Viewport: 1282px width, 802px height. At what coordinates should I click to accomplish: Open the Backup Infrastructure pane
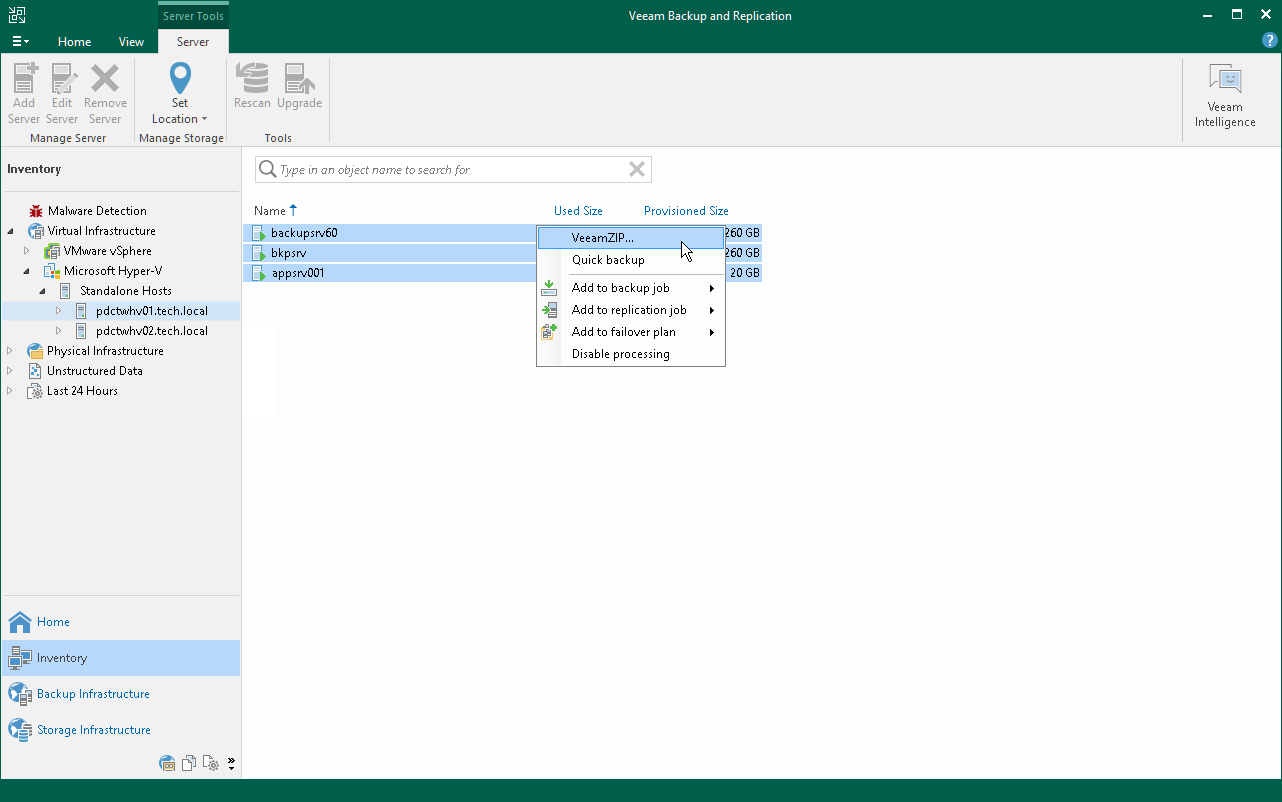(120, 694)
